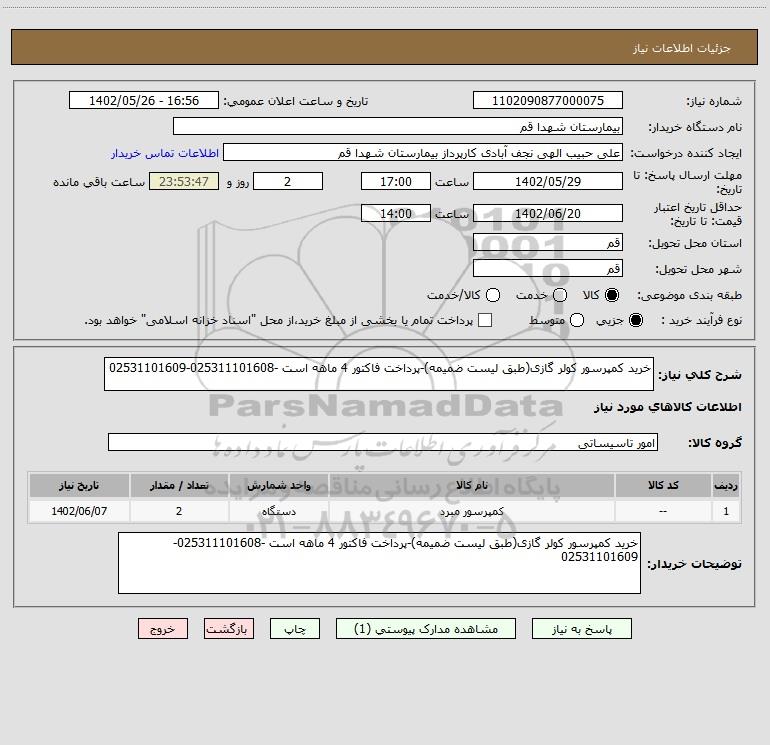Image resolution: width=770 pixels, height=745 pixels.
Task: Select the کالا/خدمت radio option
Action: 493,295
